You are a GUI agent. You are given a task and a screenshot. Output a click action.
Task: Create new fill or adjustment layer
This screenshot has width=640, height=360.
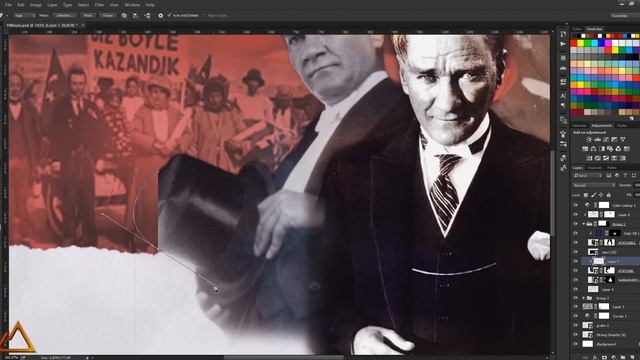(x=614, y=357)
